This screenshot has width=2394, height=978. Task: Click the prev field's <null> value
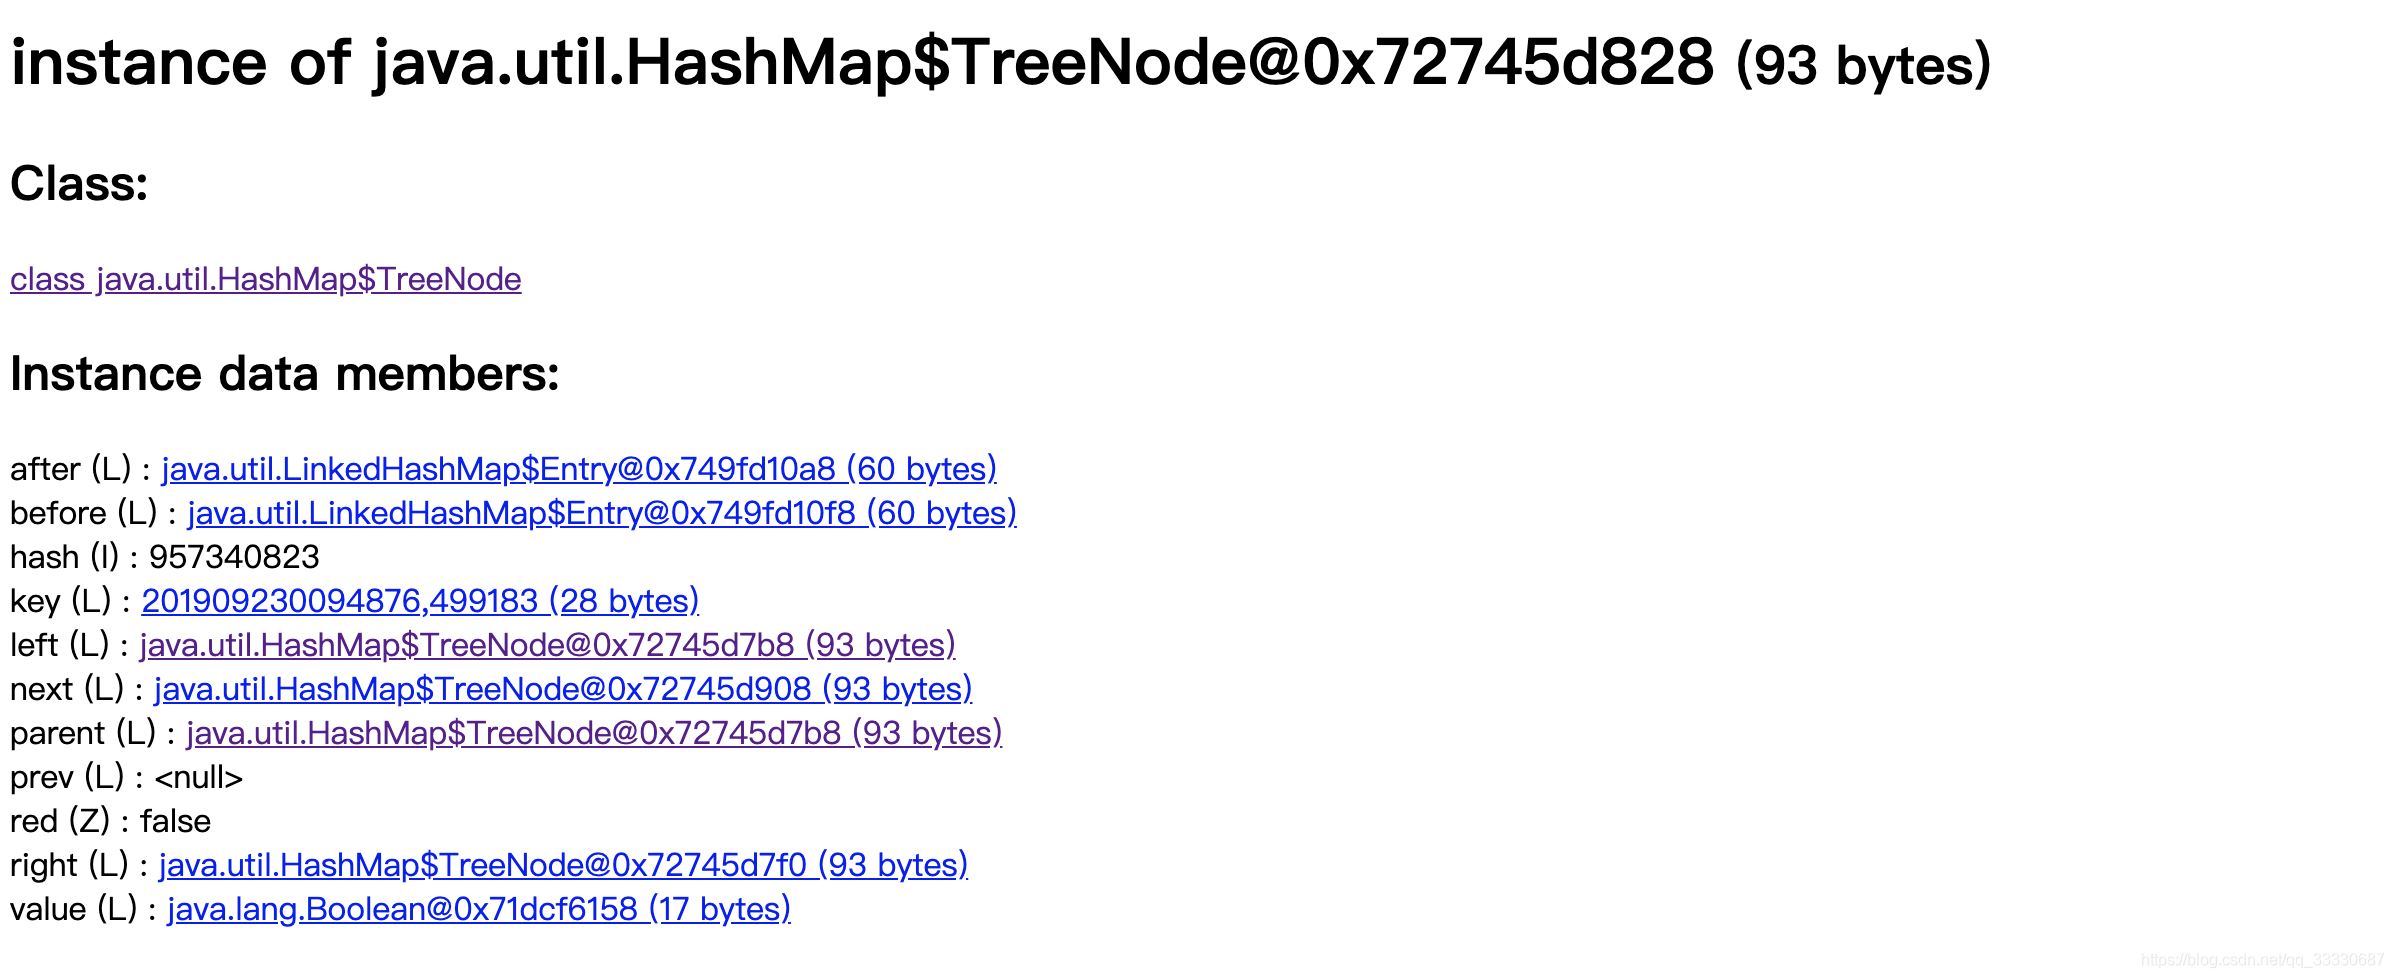coord(198,777)
